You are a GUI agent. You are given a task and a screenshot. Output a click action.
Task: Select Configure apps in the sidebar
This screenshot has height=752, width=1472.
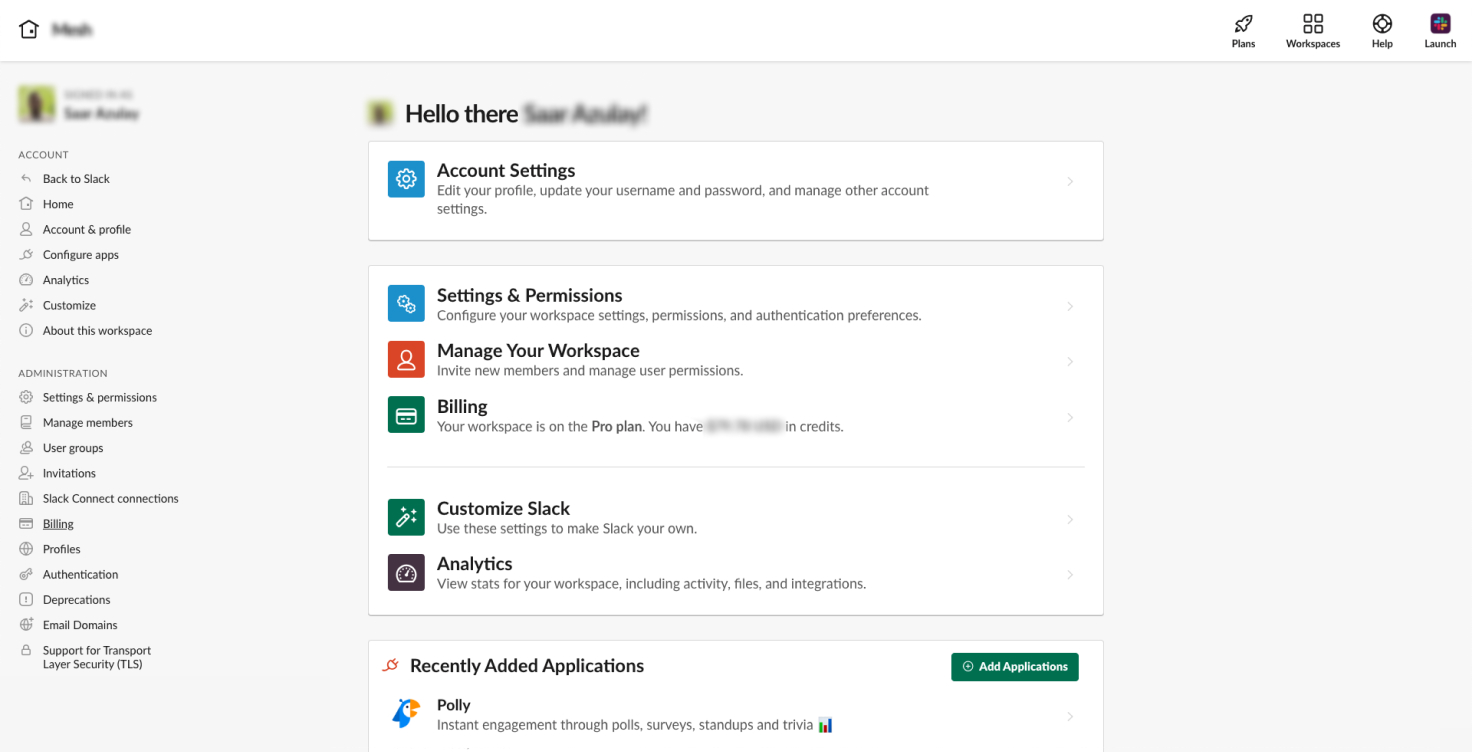coord(80,255)
